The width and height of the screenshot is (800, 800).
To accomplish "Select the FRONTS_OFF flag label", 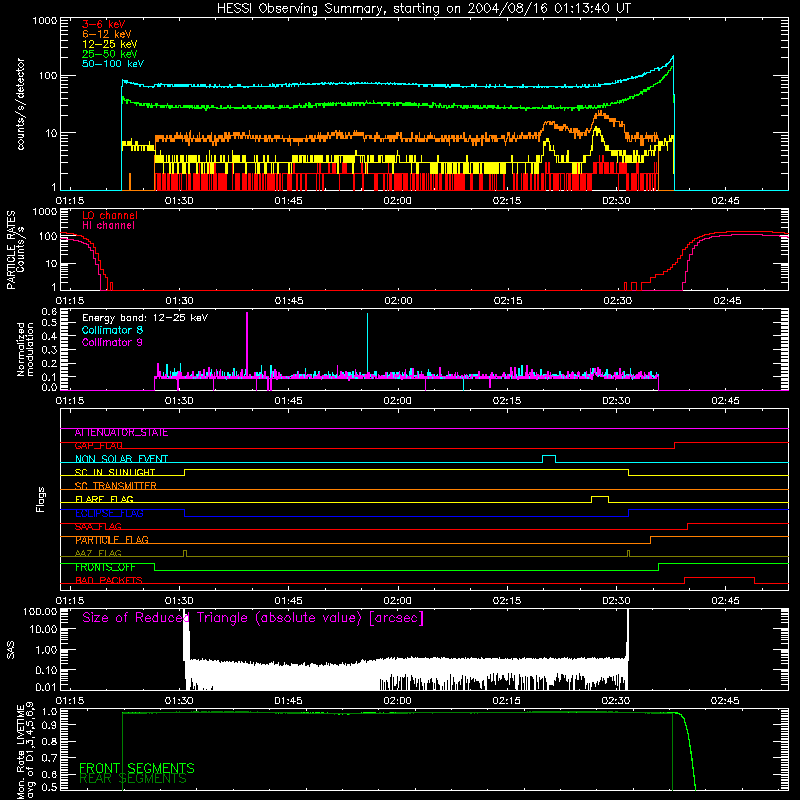I will point(105,567).
